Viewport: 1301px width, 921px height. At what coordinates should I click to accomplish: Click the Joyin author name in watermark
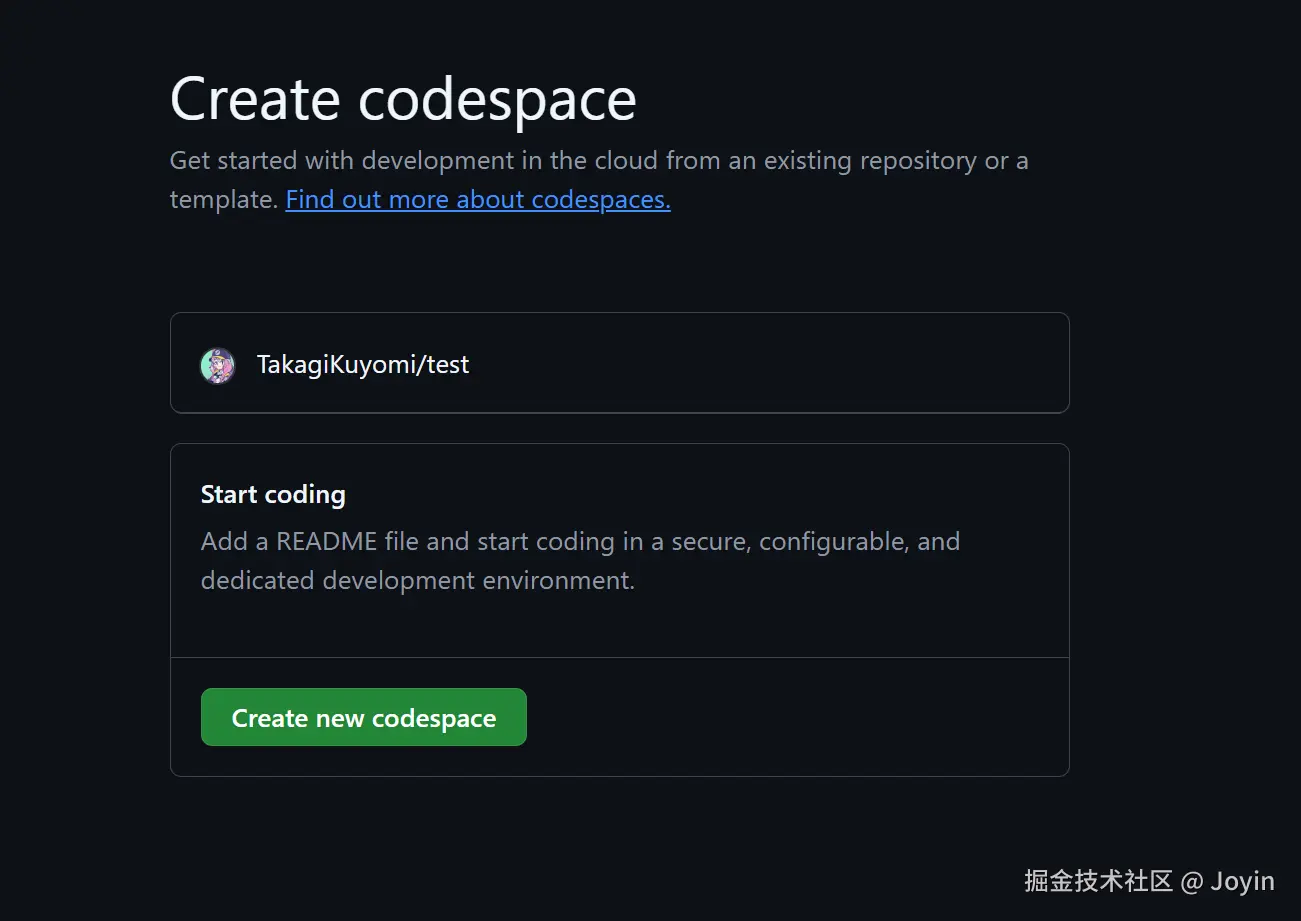pos(1242,881)
